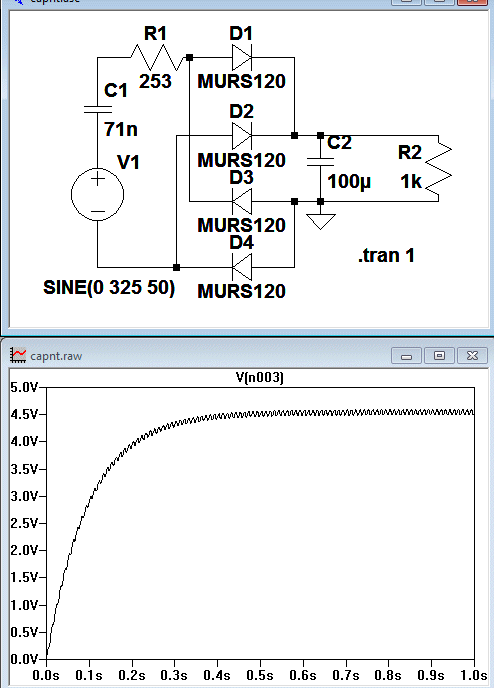Select the R1 resistor symbol in the schematic
The width and height of the screenshot is (494, 688).
[x=157, y=57]
